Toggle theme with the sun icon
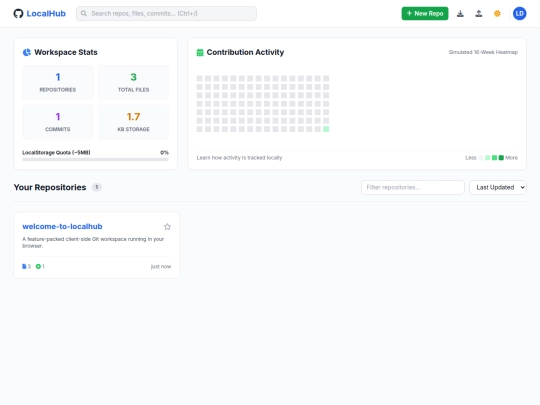540x405 pixels. tap(497, 13)
